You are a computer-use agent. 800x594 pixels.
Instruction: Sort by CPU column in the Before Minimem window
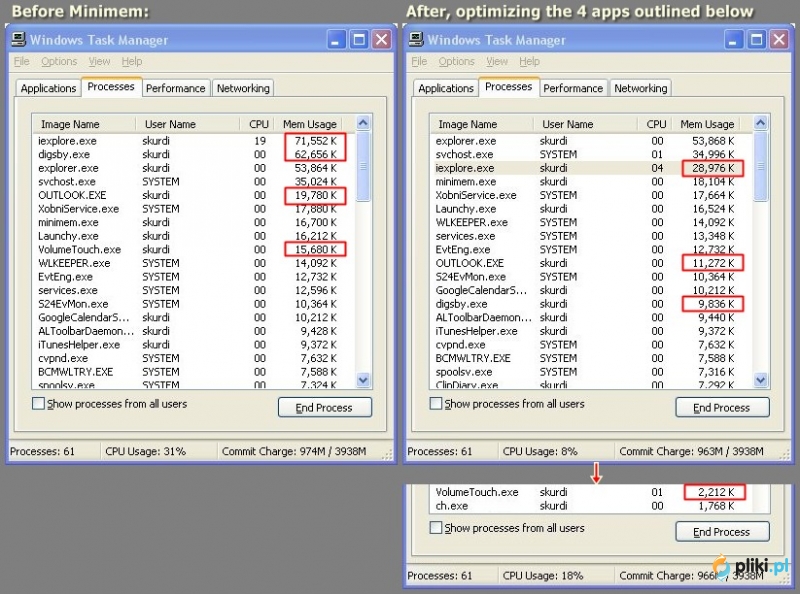(x=255, y=124)
